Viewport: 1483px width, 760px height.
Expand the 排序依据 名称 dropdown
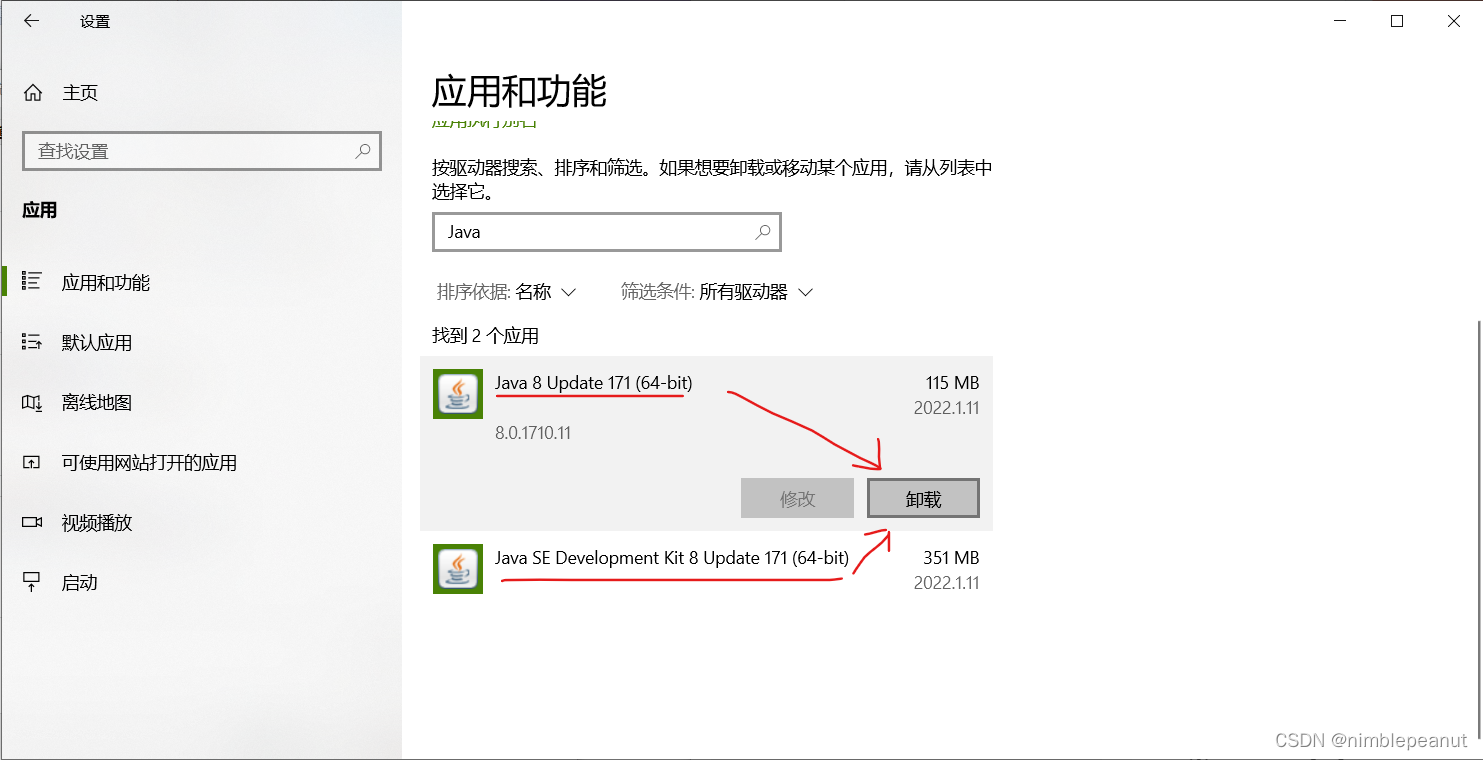click(507, 292)
